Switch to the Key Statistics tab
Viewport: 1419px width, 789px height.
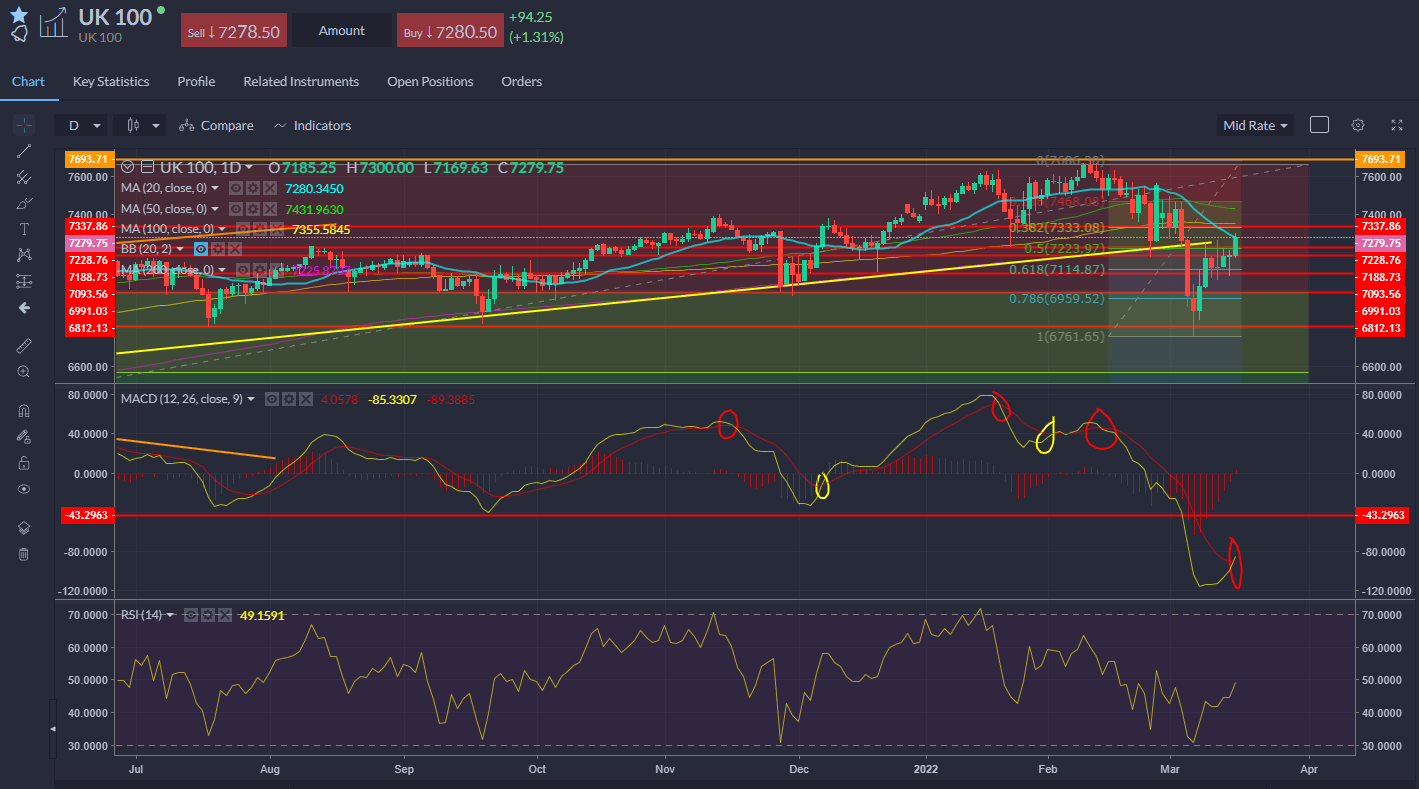110,81
